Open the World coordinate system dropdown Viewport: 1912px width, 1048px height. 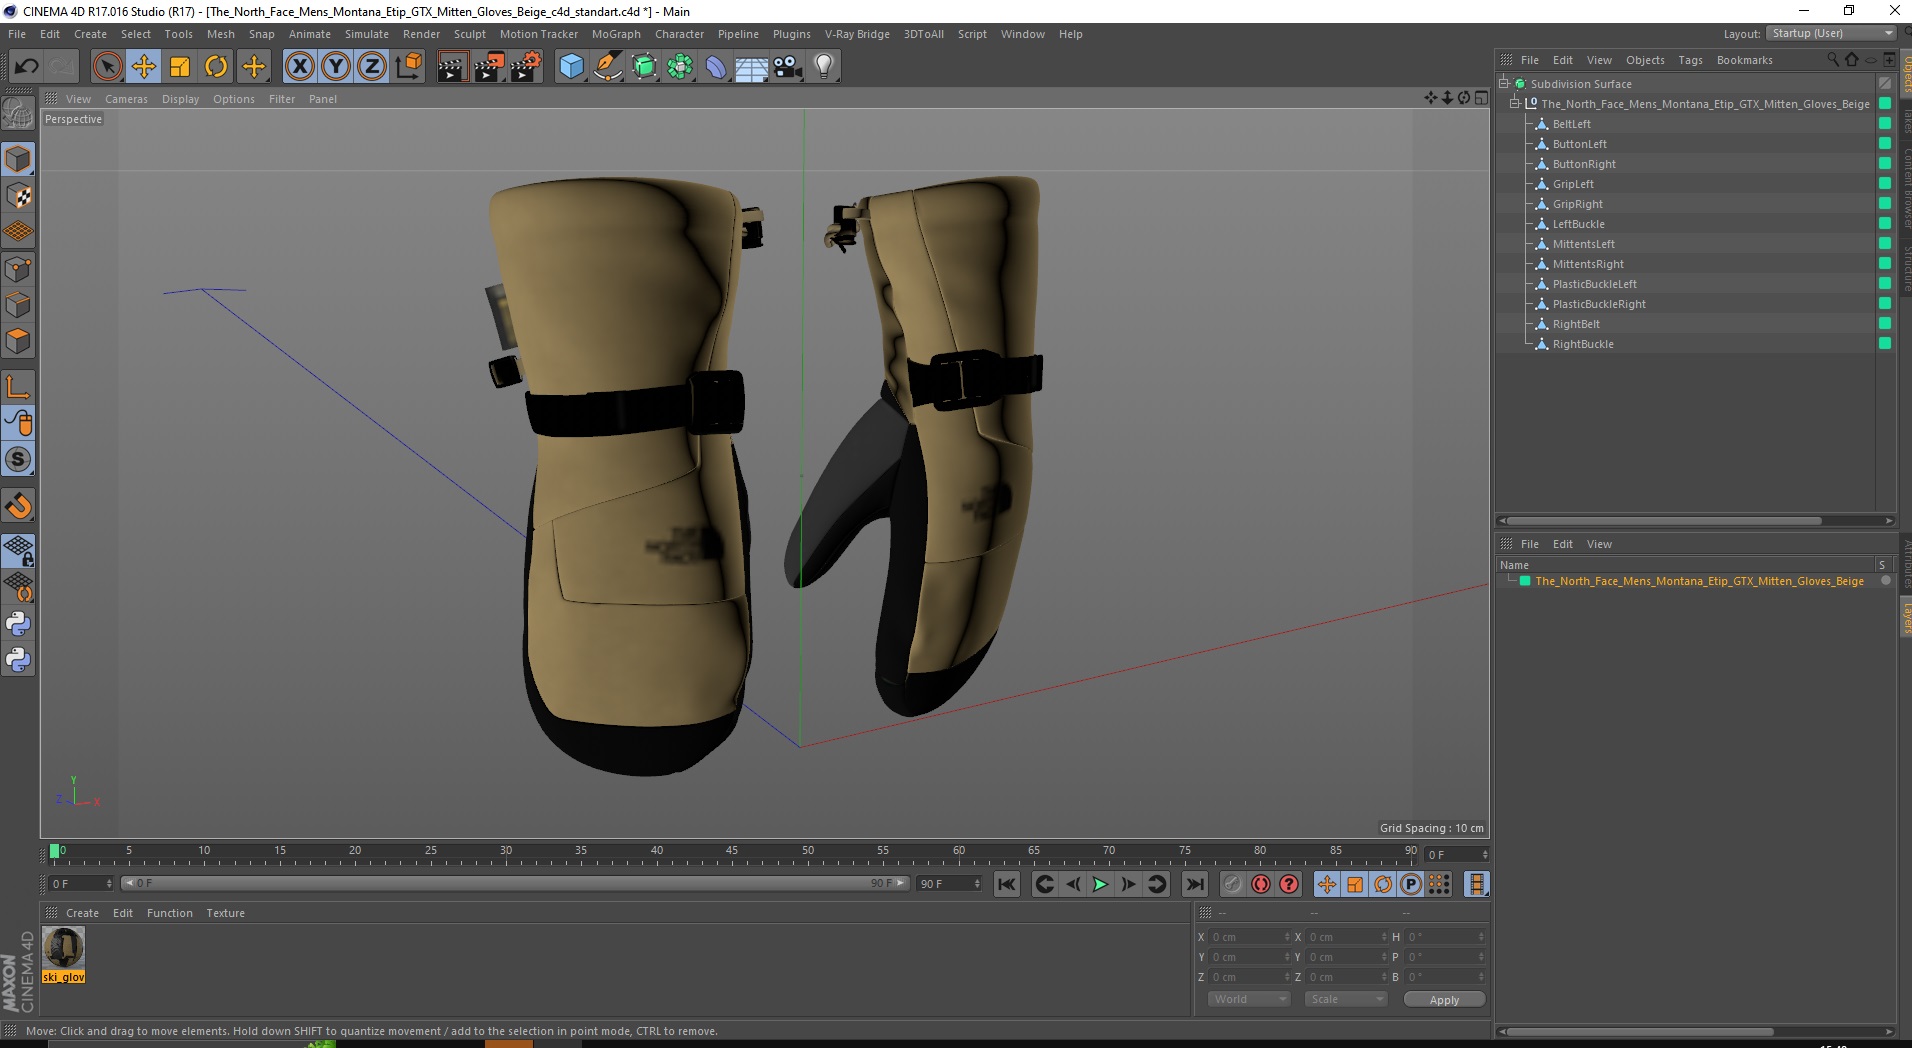[1249, 999]
